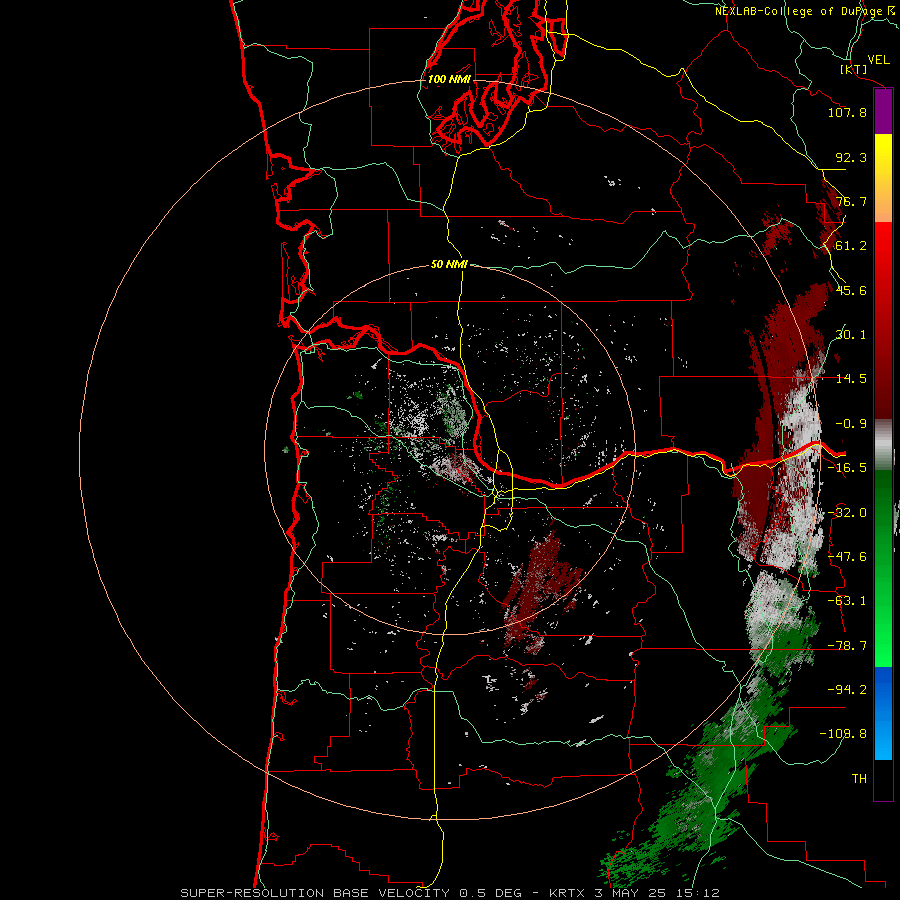Image resolution: width=900 pixels, height=900 pixels.
Task: Pick the yellow-orange segment of the color bar
Action: pos(883,178)
